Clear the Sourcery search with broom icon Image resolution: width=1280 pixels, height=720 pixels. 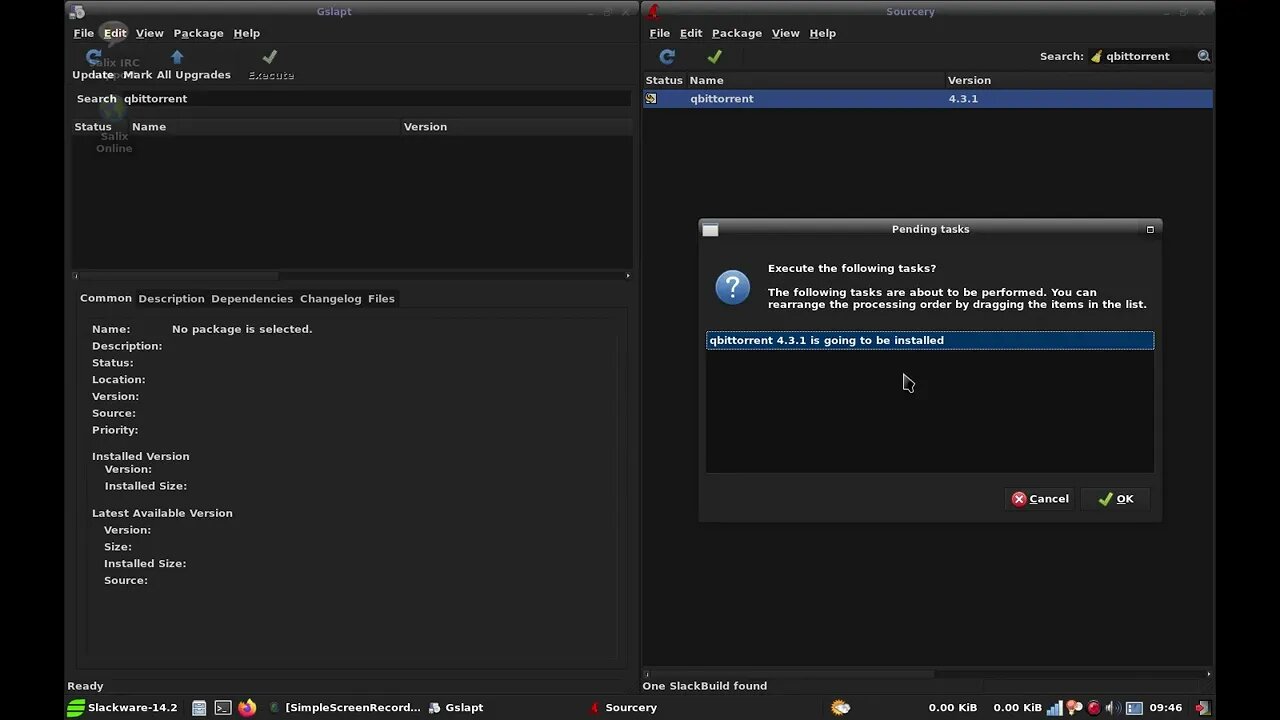(x=1096, y=57)
